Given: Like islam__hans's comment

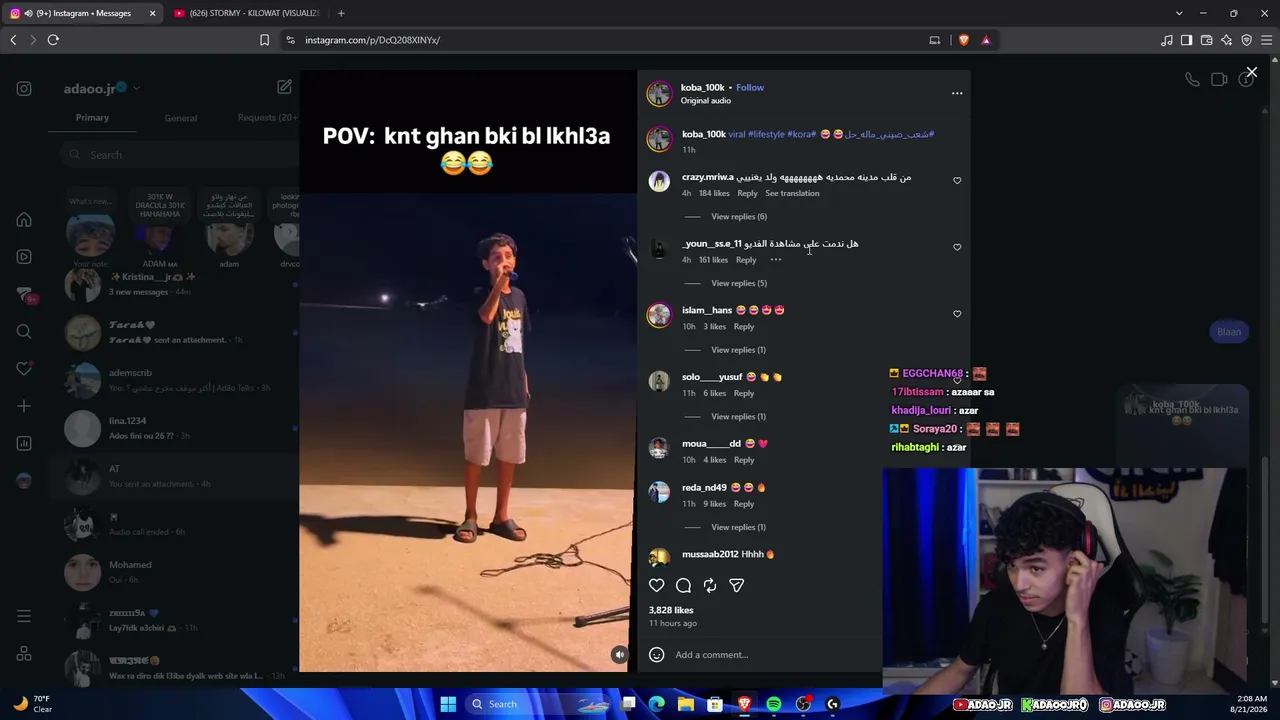Looking at the screenshot, I should 957,314.
